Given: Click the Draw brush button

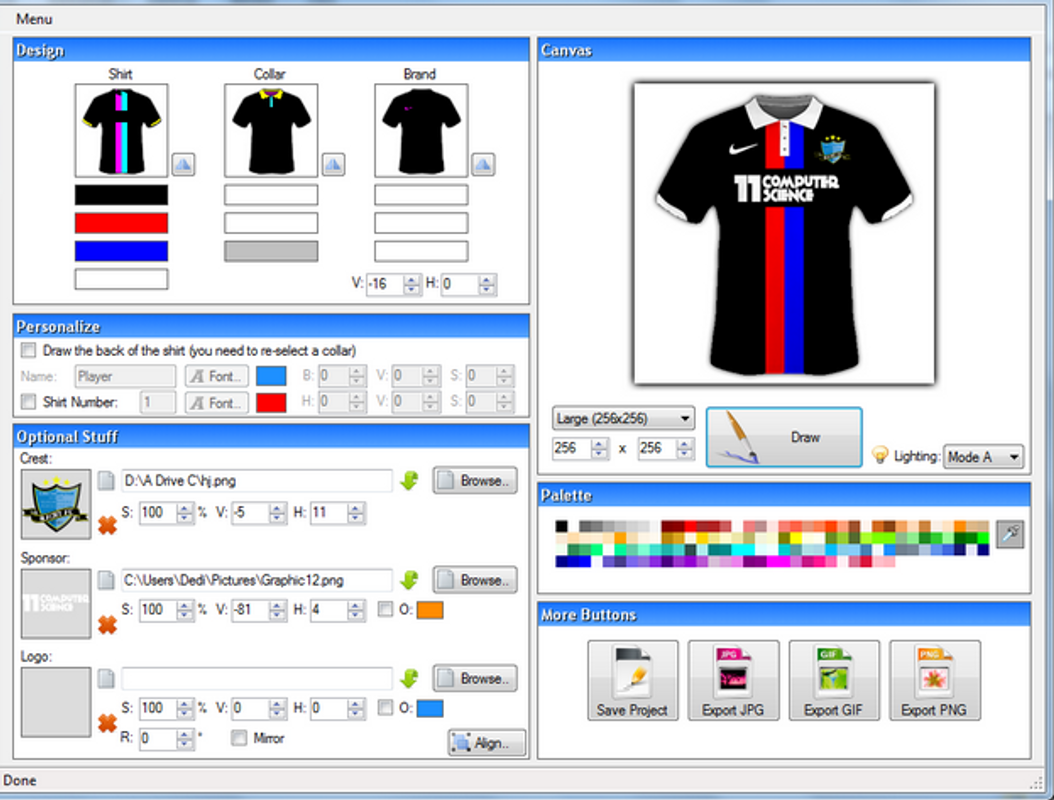Looking at the screenshot, I should 784,437.
